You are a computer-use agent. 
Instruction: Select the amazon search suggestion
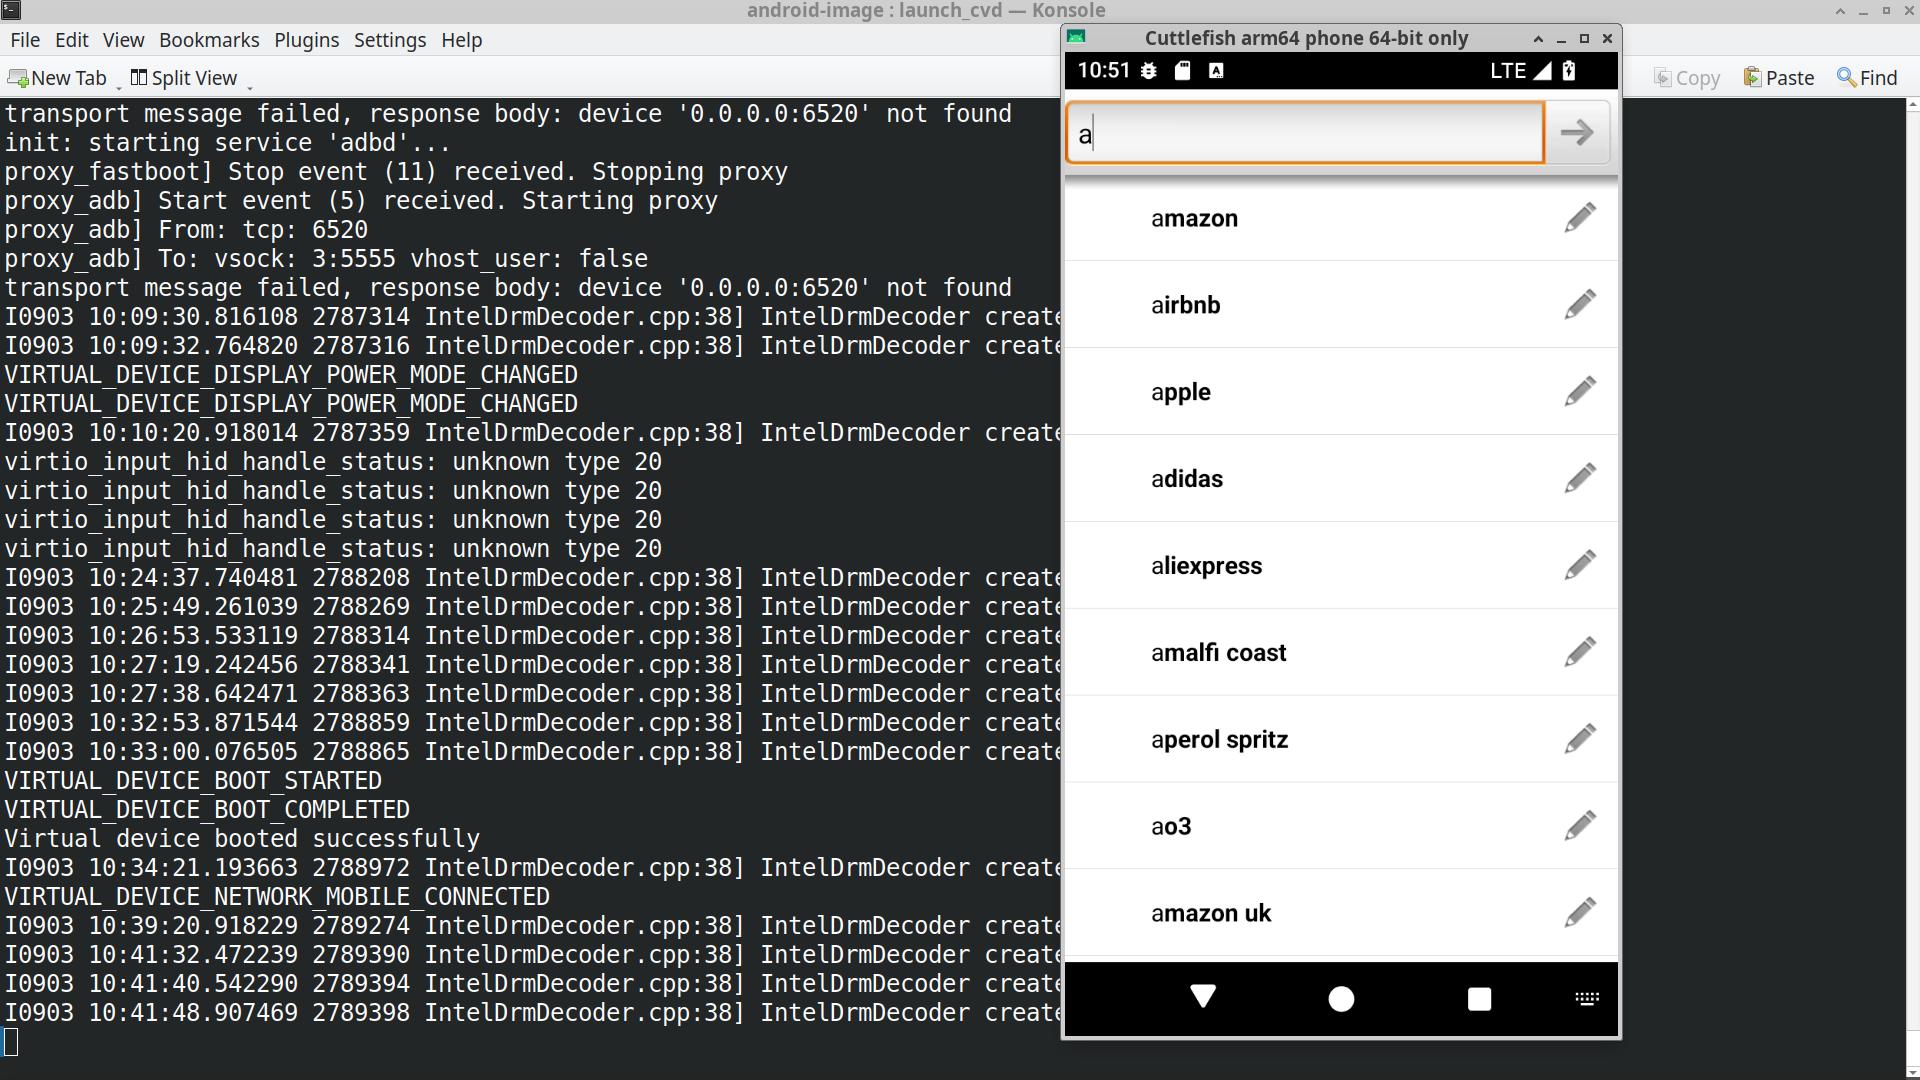point(1341,218)
